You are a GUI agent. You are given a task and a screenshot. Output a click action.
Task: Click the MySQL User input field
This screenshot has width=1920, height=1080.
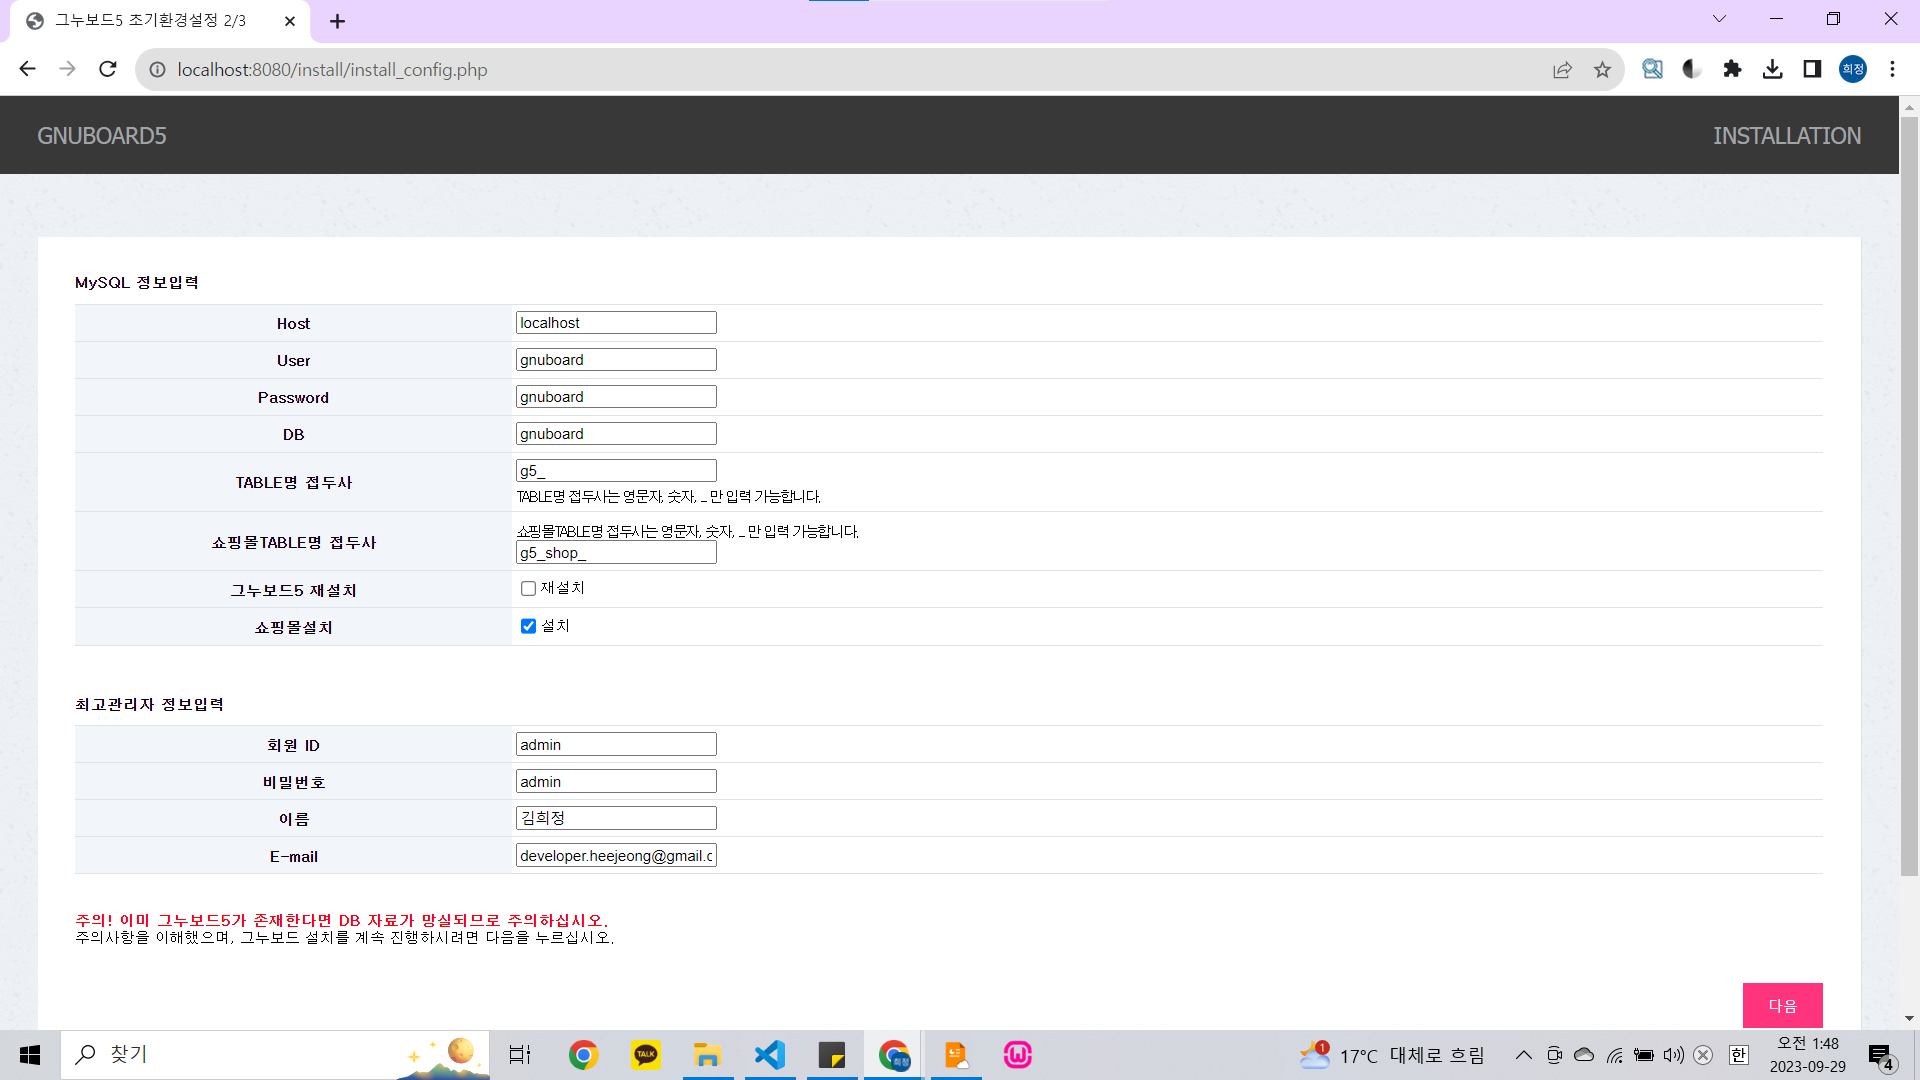pos(616,360)
